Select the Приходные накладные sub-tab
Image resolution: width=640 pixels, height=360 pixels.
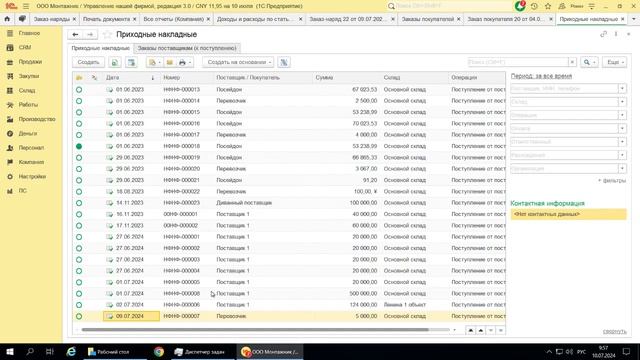[x=100, y=48]
